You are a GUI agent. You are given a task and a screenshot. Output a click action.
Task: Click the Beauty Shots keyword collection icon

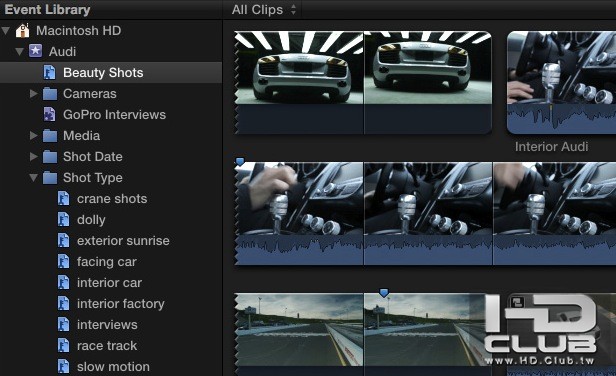coord(49,72)
